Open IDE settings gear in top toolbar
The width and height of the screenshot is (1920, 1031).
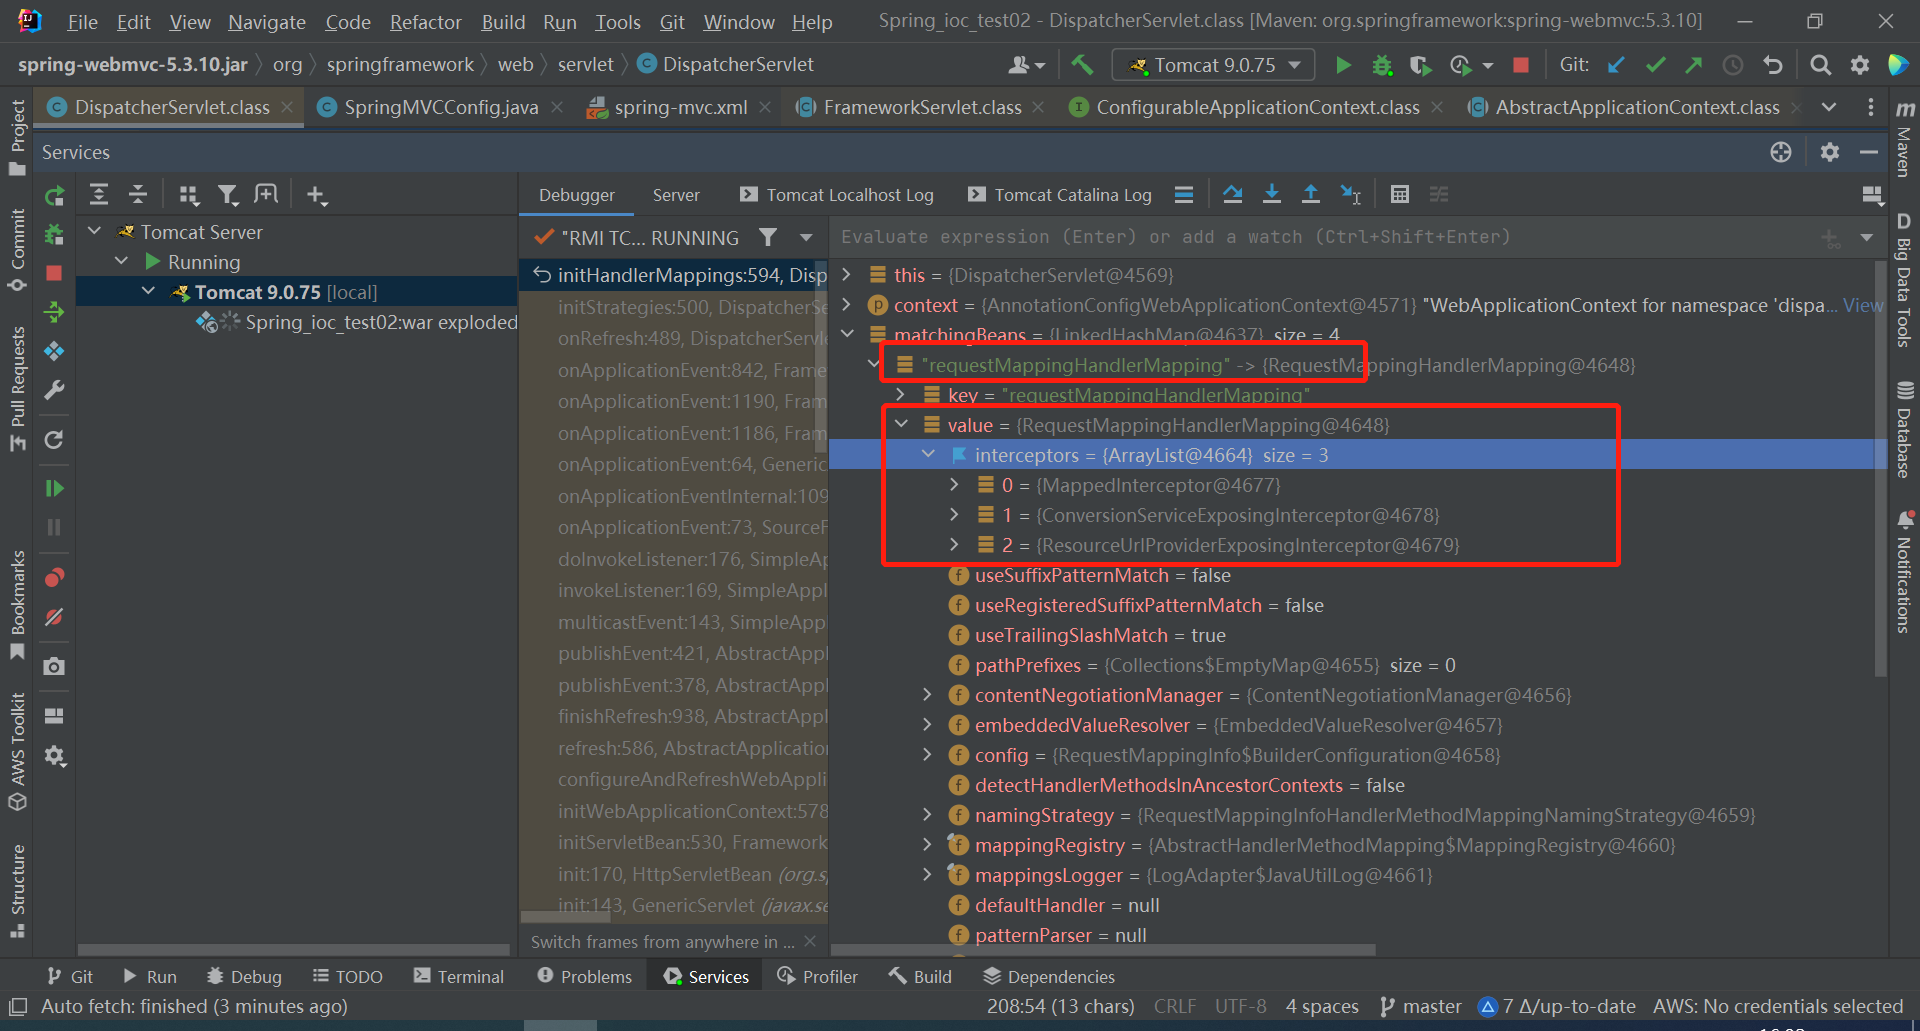[x=1860, y=65]
